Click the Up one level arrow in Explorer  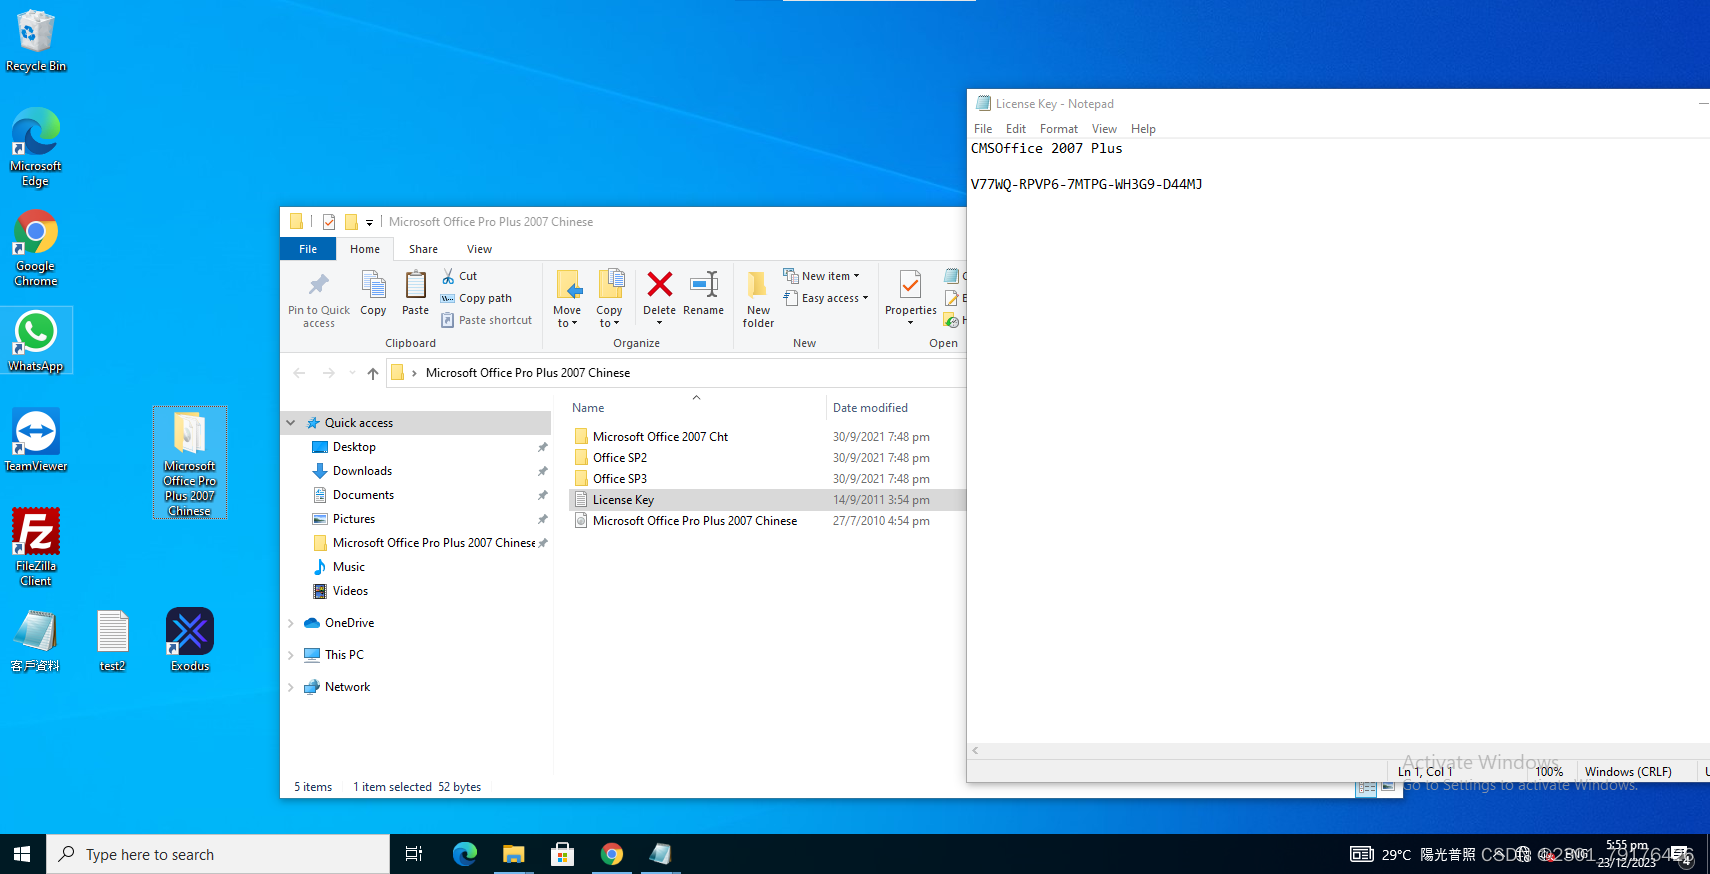[x=373, y=373]
